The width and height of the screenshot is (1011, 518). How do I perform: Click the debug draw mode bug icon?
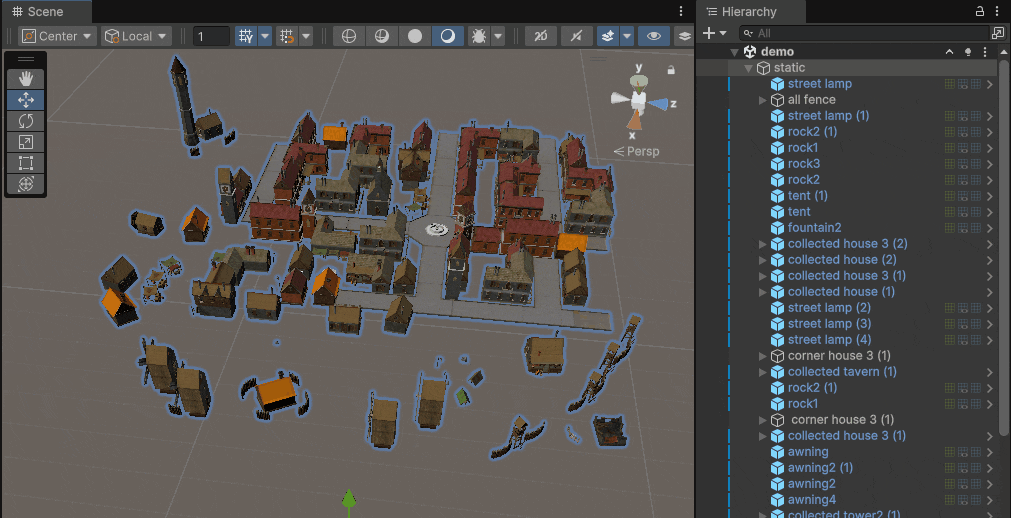coord(478,36)
